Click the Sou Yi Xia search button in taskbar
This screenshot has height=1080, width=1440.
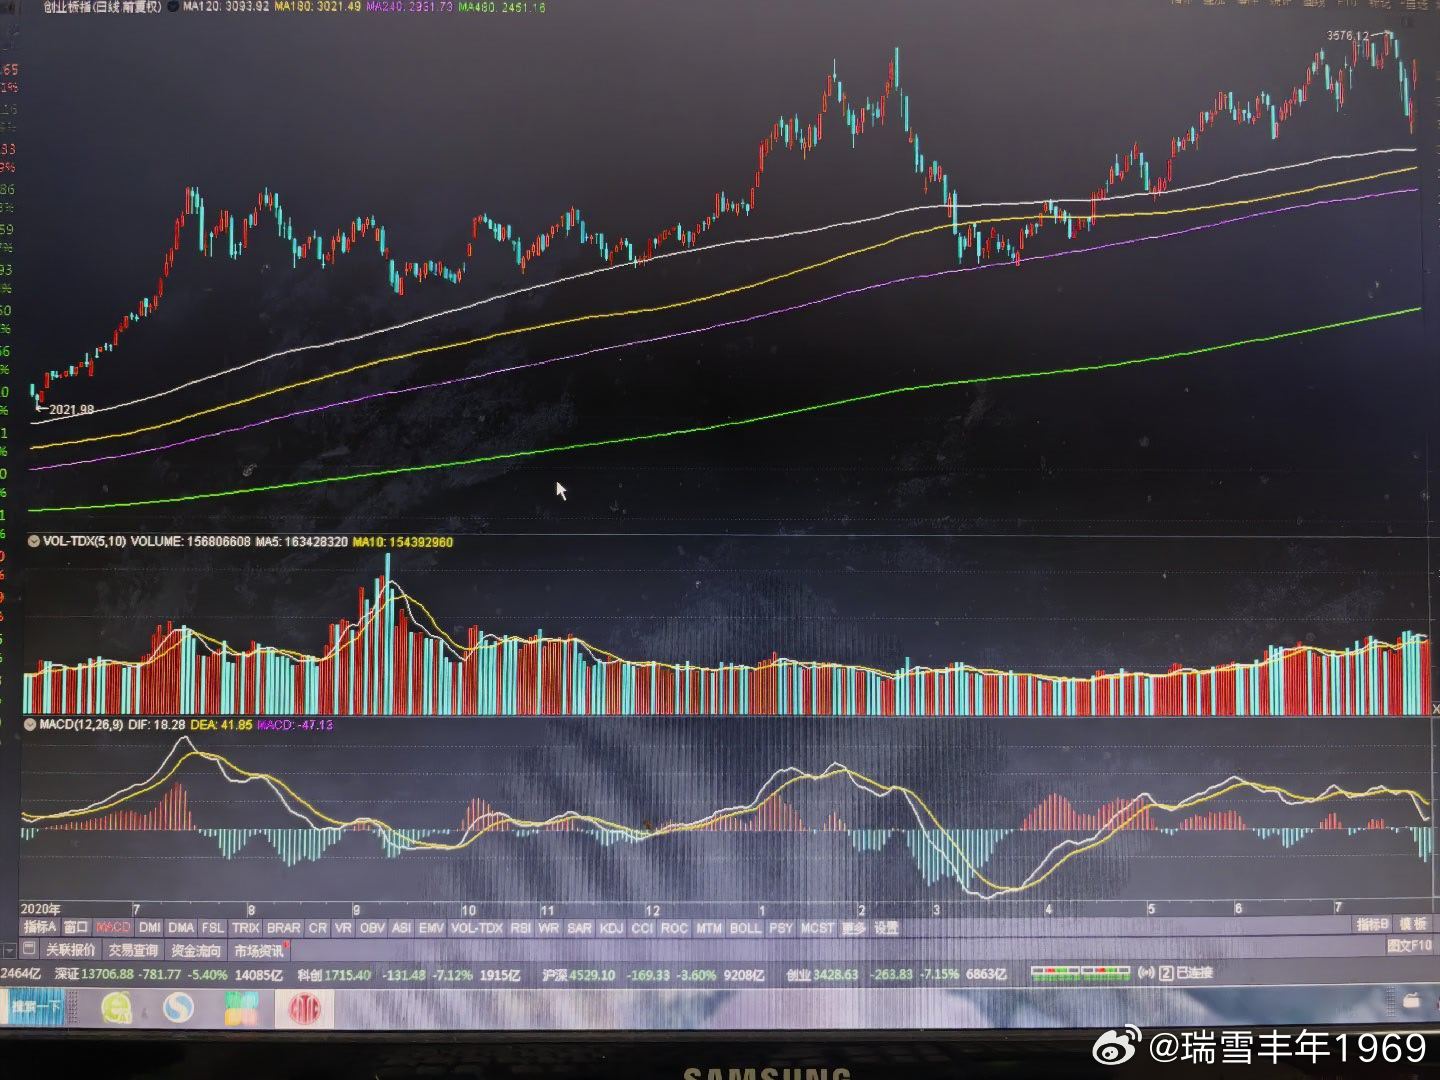coord(37,1007)
